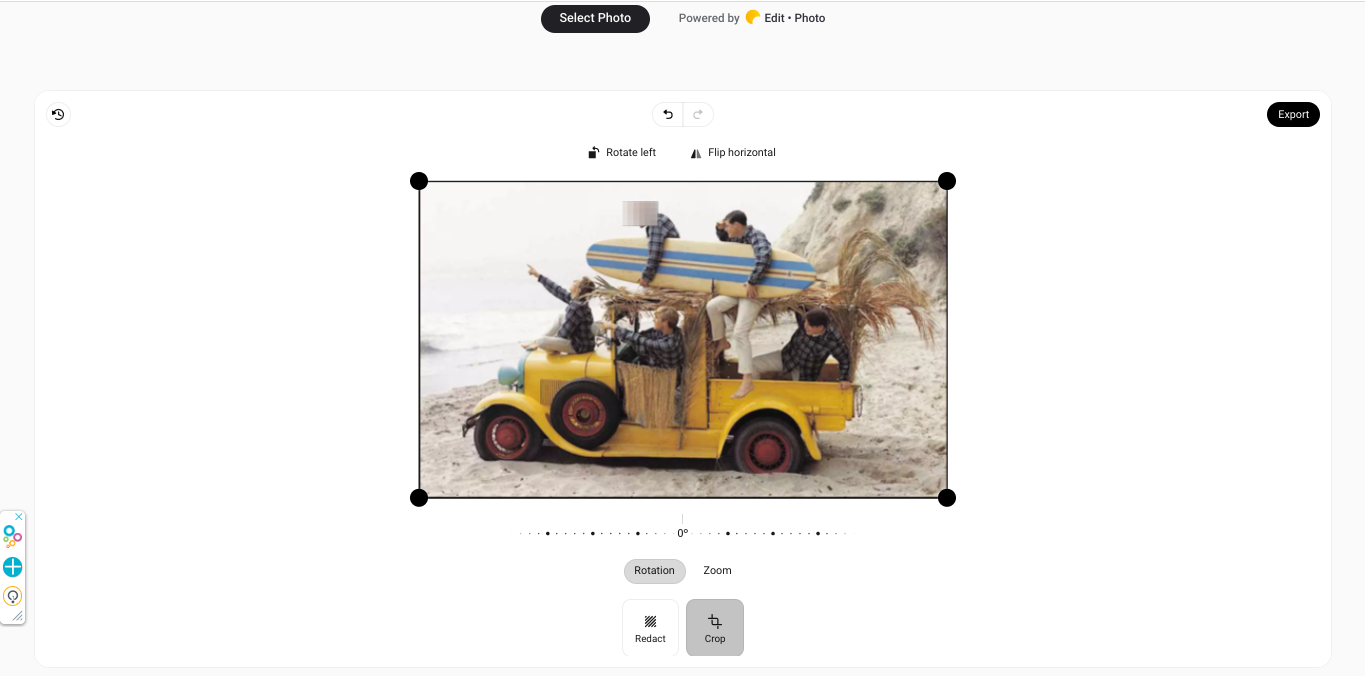Screen dimensions: 1365x676
Task: Flip the image horizontally
Action: (733, 153)
